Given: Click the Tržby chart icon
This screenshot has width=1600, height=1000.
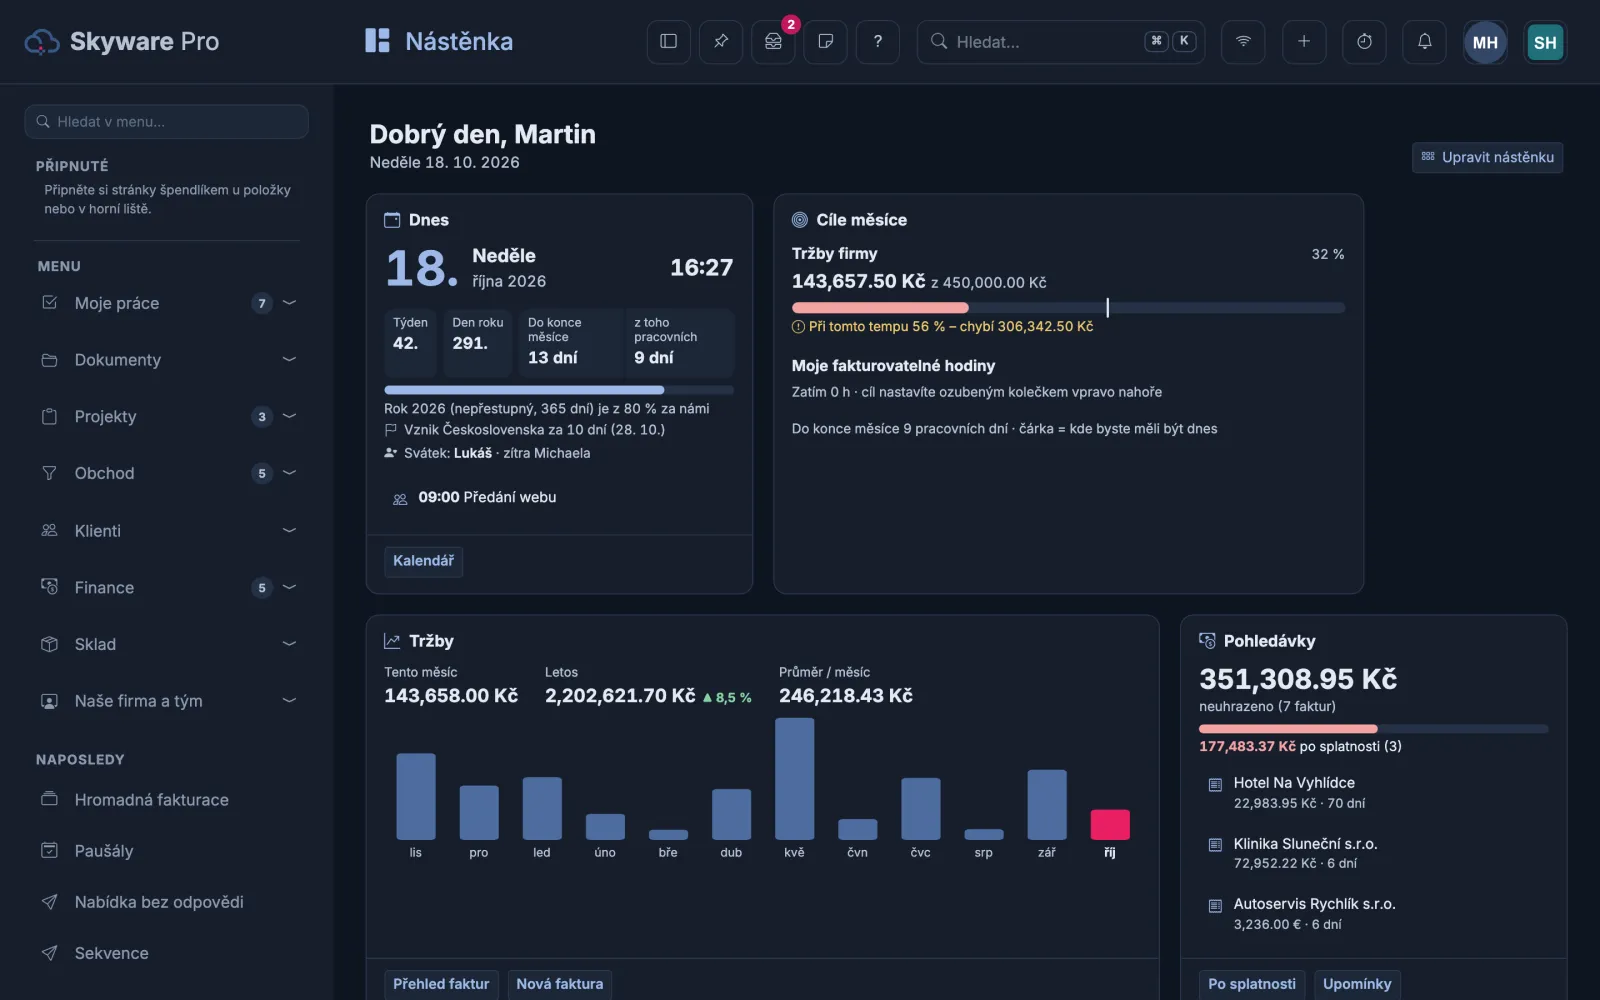Looking at the screenshot, I should [x=392, y=641].
